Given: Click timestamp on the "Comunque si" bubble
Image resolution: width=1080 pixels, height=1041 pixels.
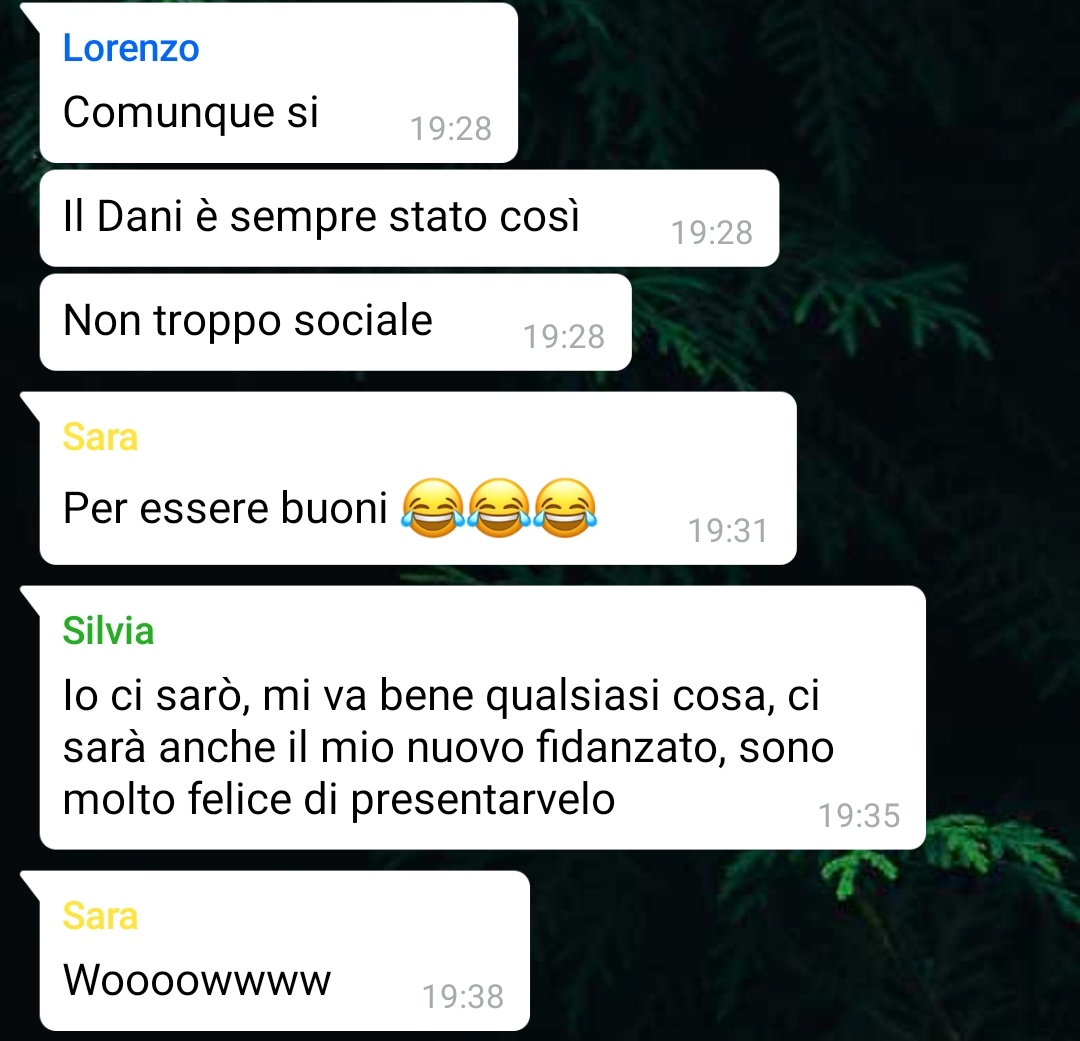Looking at the screenshot, I should tap(451, 129).
